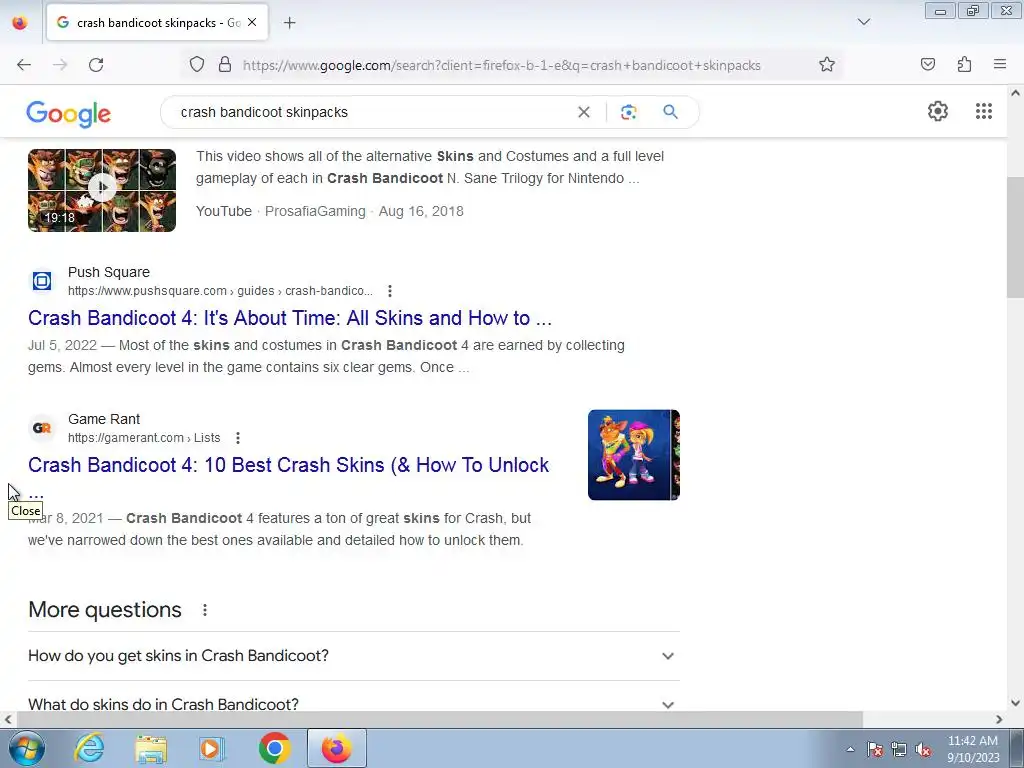The width and height of the screenshot is (1024, 768).
Task: Expand How do you get skins question
Action: tap(354, 656)
